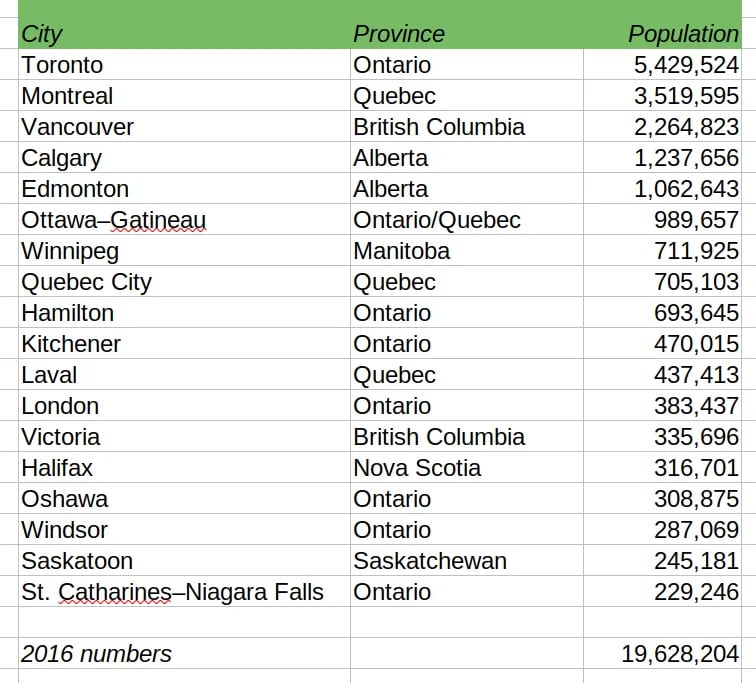The image size is (756, 683).
Task: Select the St. Catharines–Niagara Falls cell
Action: coord(184,591)
